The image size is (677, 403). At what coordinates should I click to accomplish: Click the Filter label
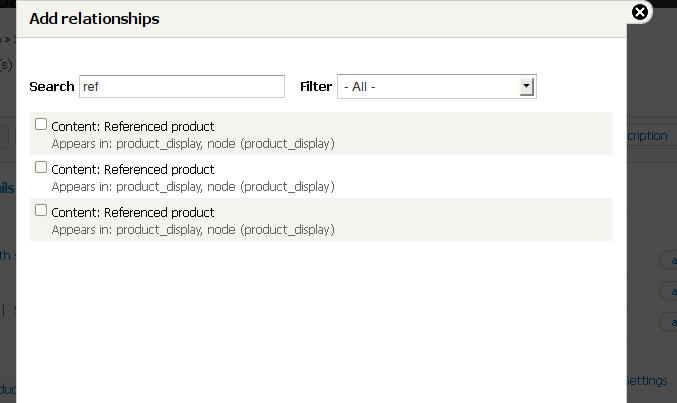tap(316, 87)
